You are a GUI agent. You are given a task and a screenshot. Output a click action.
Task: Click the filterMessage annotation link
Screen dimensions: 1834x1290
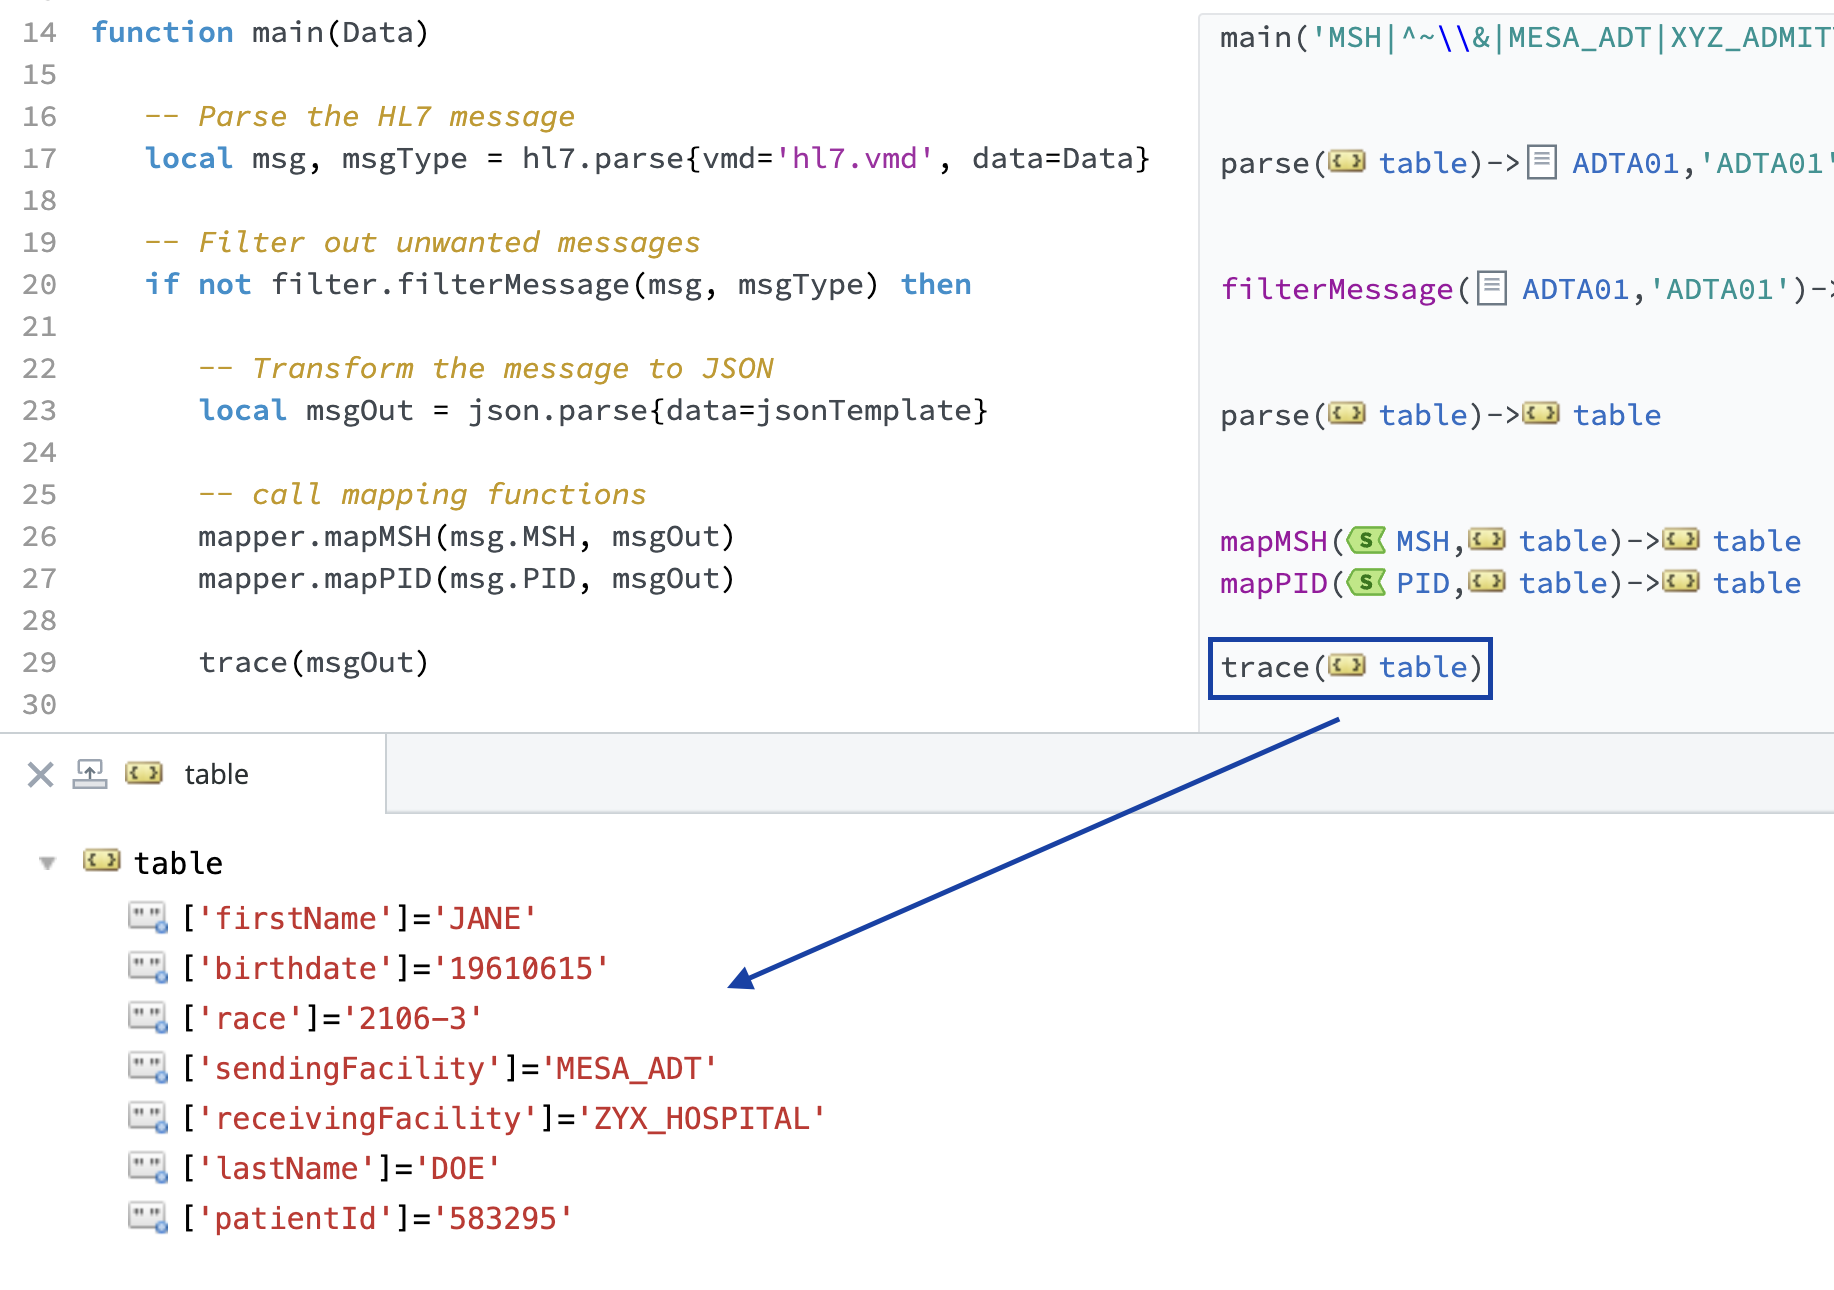pos(1336,289)
